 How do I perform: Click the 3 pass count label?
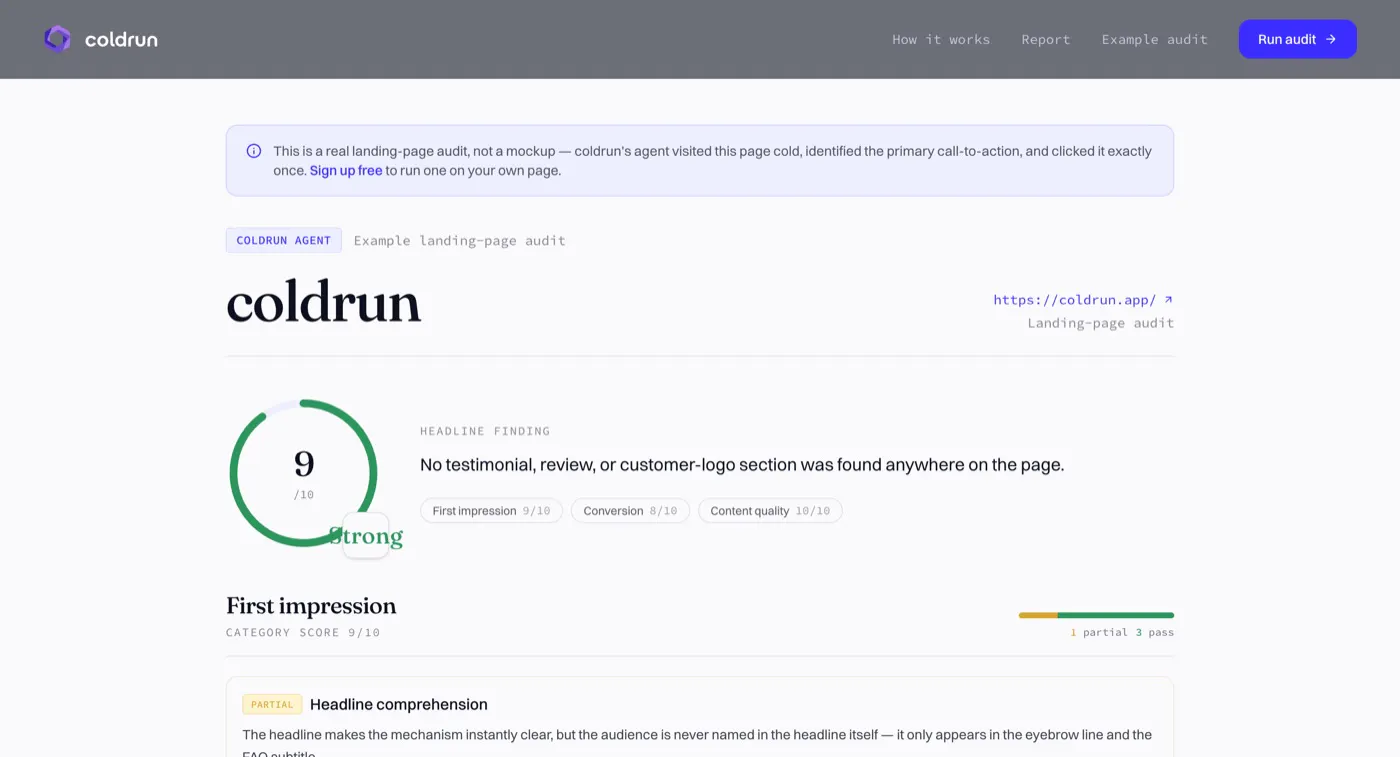pos(1155,633)
